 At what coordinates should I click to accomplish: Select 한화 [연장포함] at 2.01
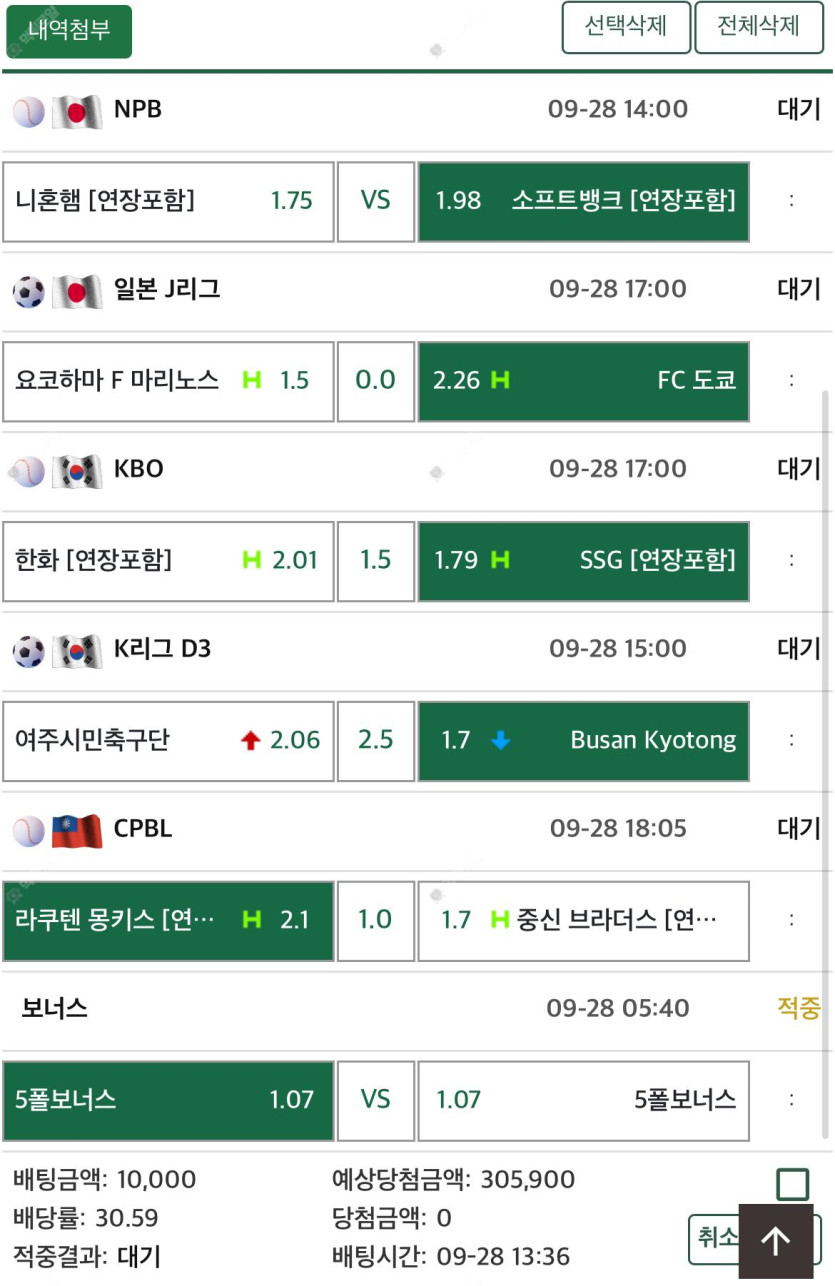pyautogui.click(x=168, y=561)
